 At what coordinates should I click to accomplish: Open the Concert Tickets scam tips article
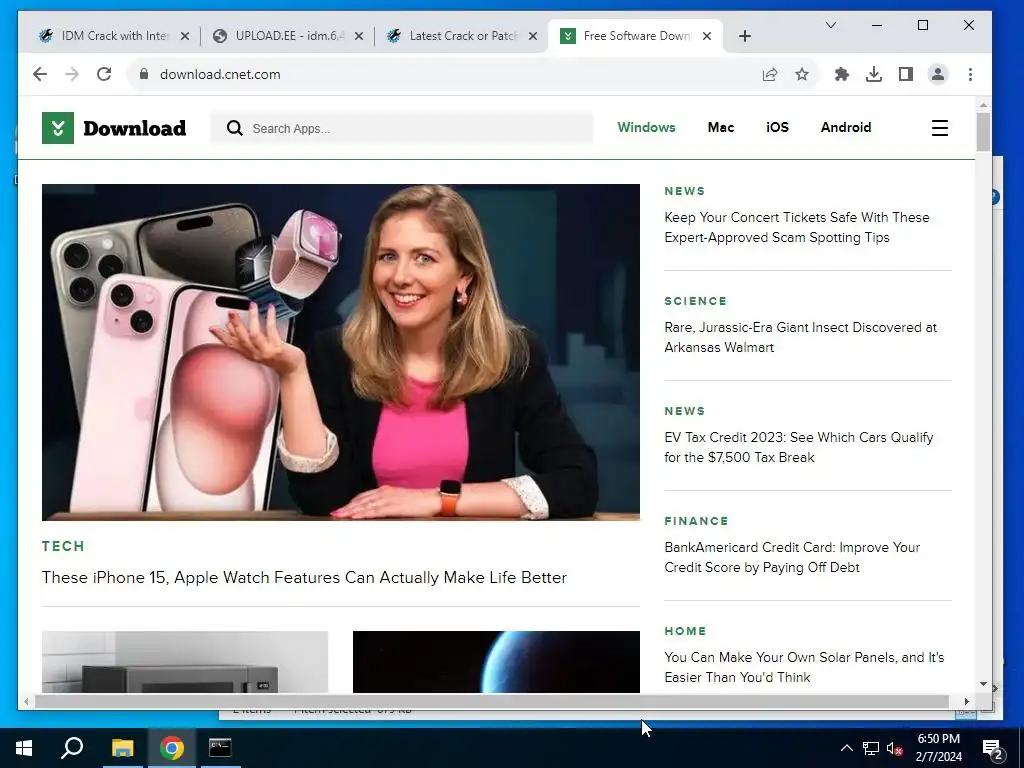797,227
